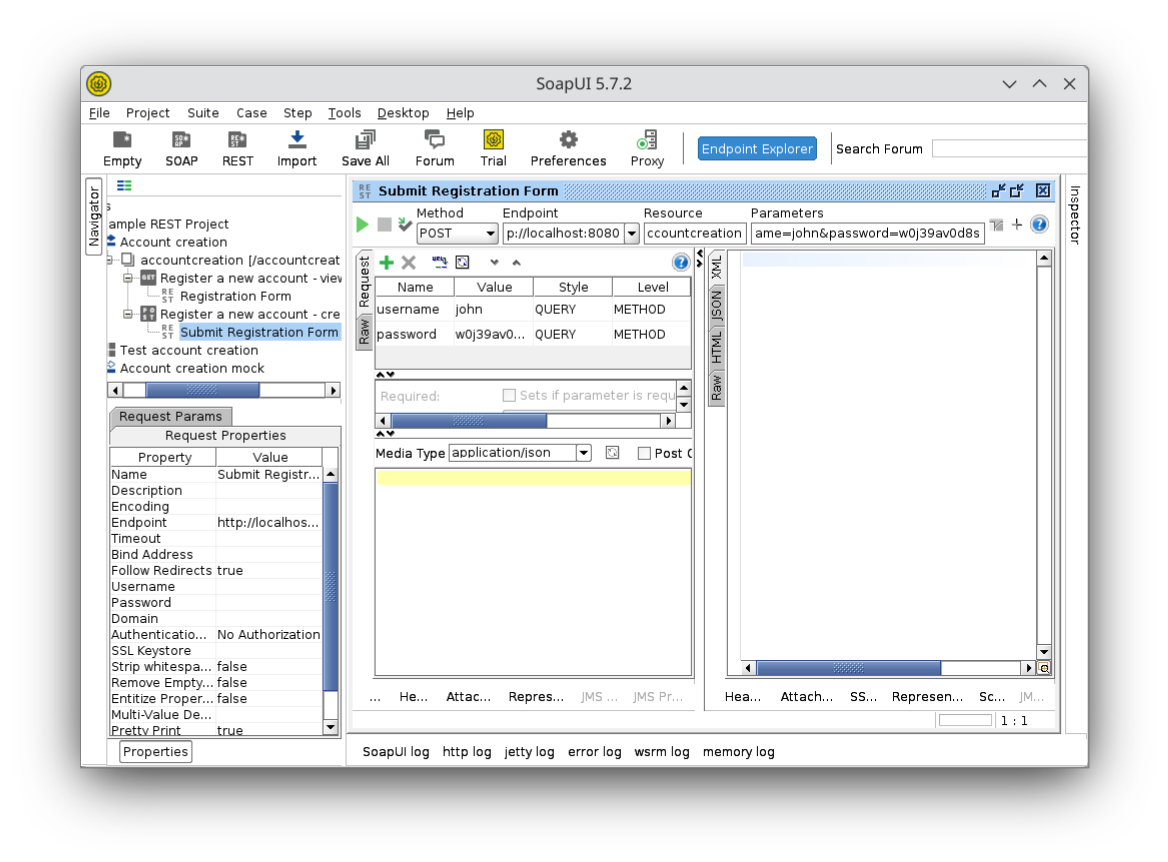Open the Tools menu
The width and height of the screenshot is (1168, 862).
(344, 113)
